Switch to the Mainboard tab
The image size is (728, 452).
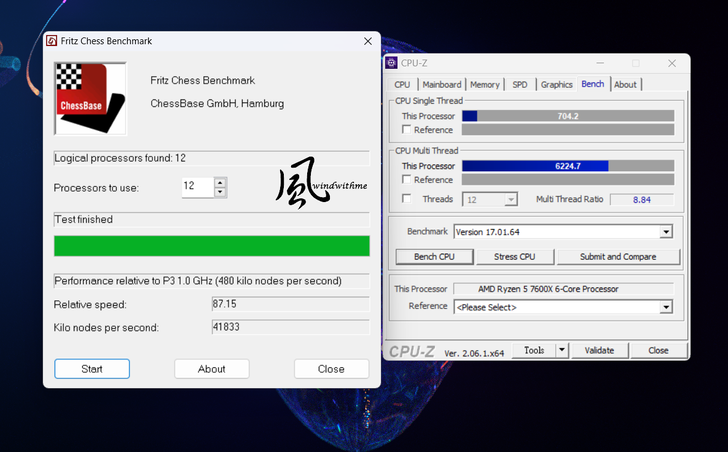(441, 85)
